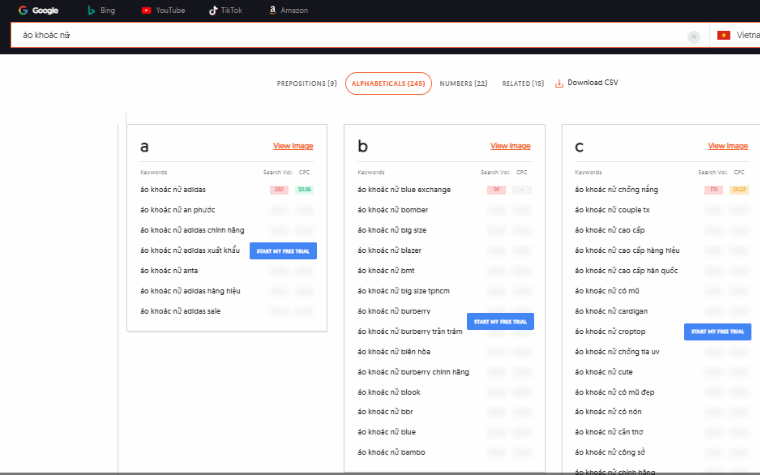Click View Image in the 'c' card
Screen dimensions: 760x475
tap(728, 146)
